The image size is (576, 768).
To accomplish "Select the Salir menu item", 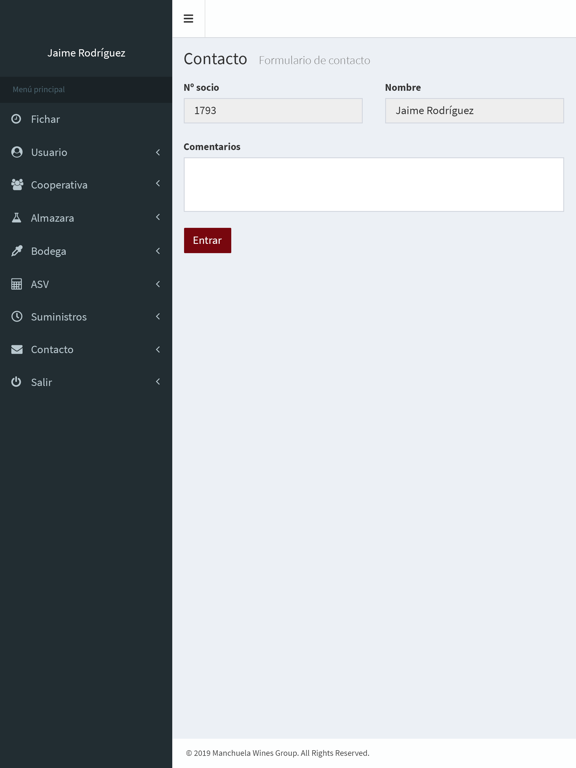I will (x=86, y=382).
